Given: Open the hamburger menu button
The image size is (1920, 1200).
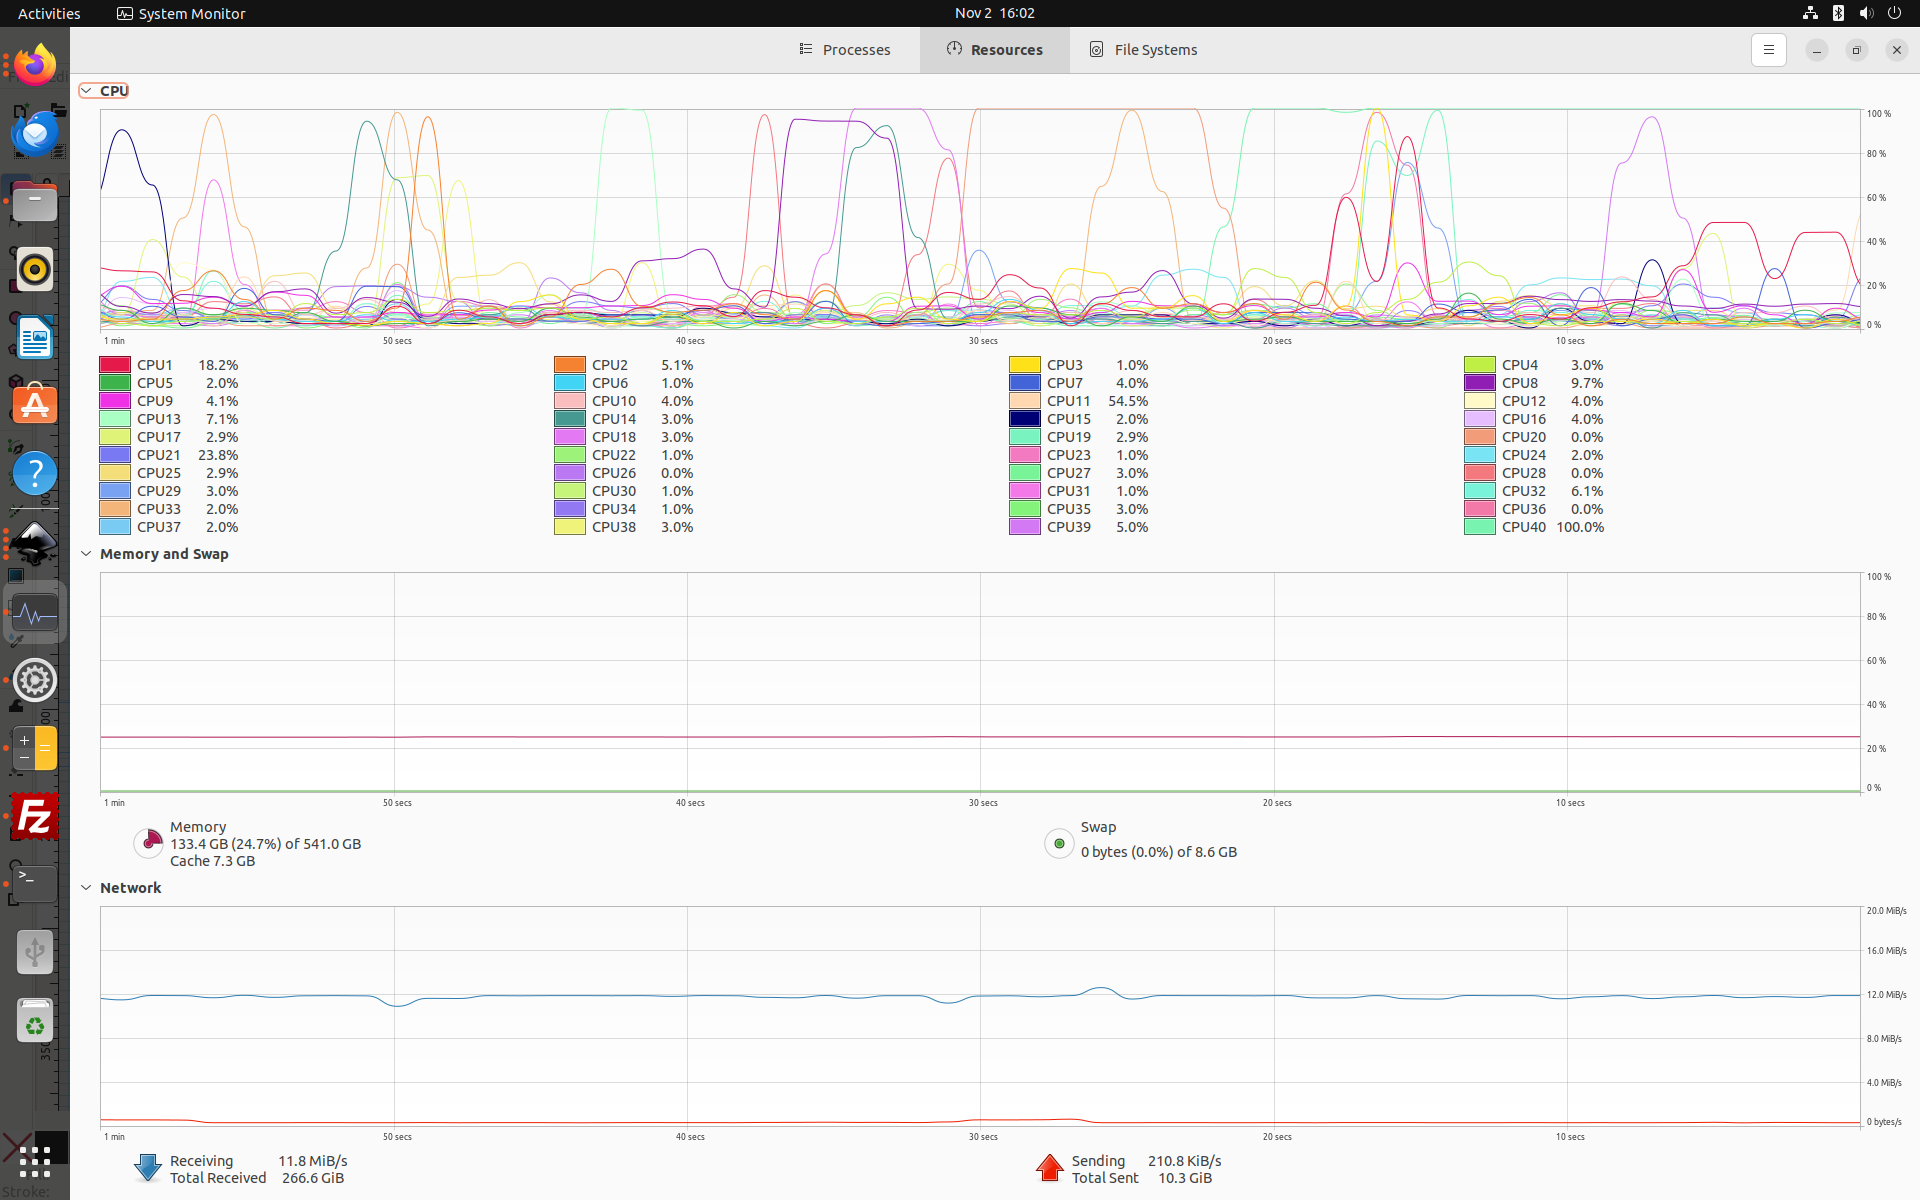Looking at the screenshot, I should pos(1768,50).
